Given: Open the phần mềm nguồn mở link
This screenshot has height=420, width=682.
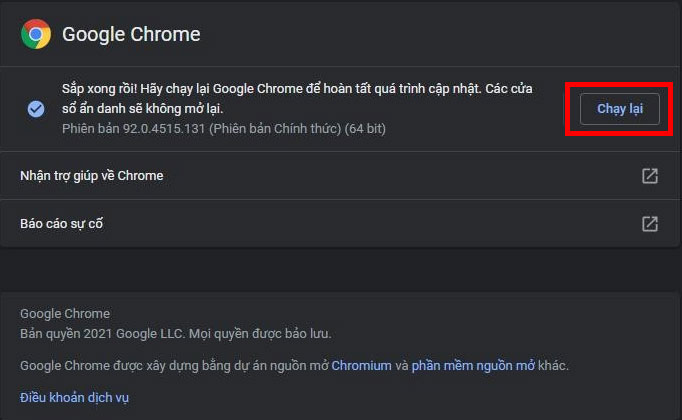Looking at the screenshot, I should [473, 366].
